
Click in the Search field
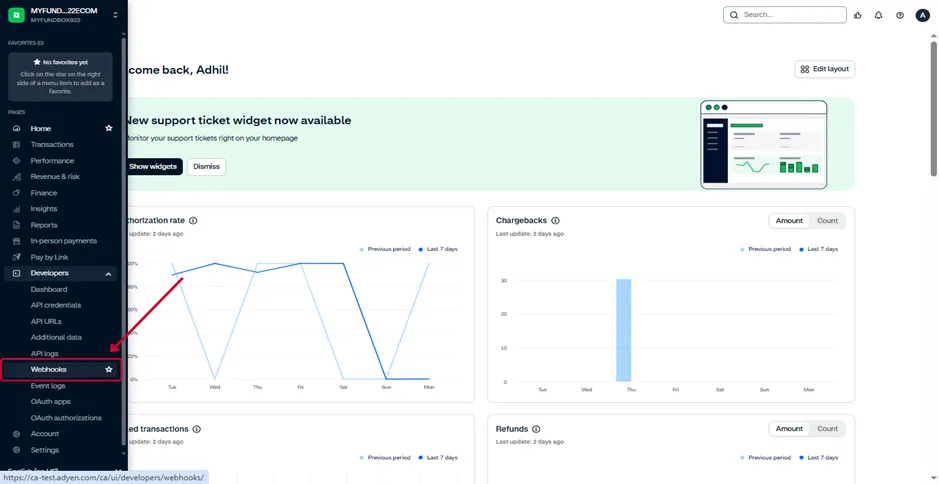point(784,15)
